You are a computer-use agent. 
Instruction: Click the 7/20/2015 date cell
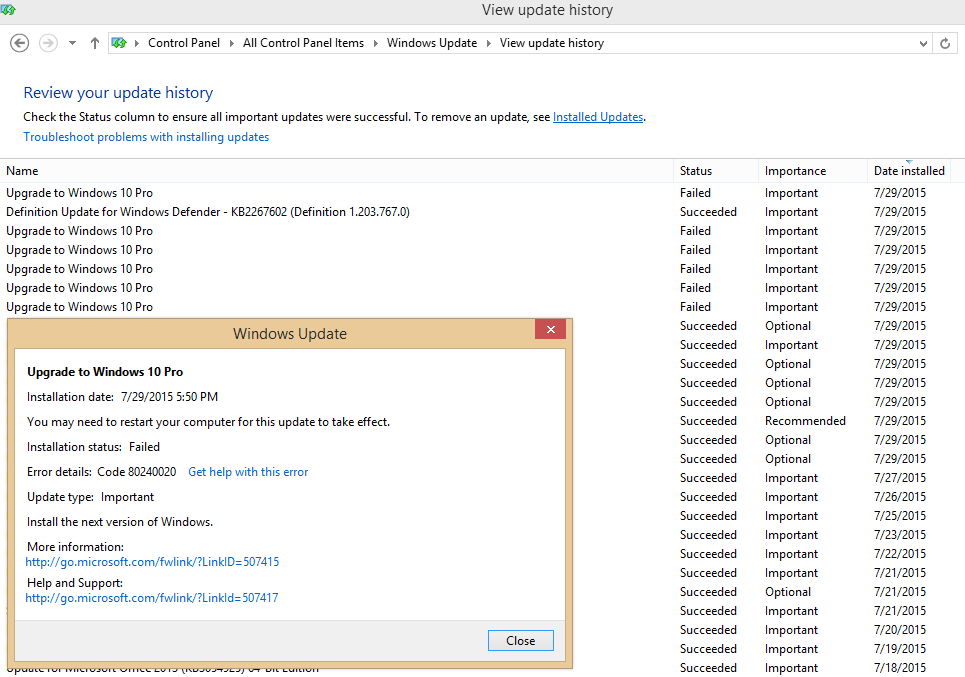[900, 630]
